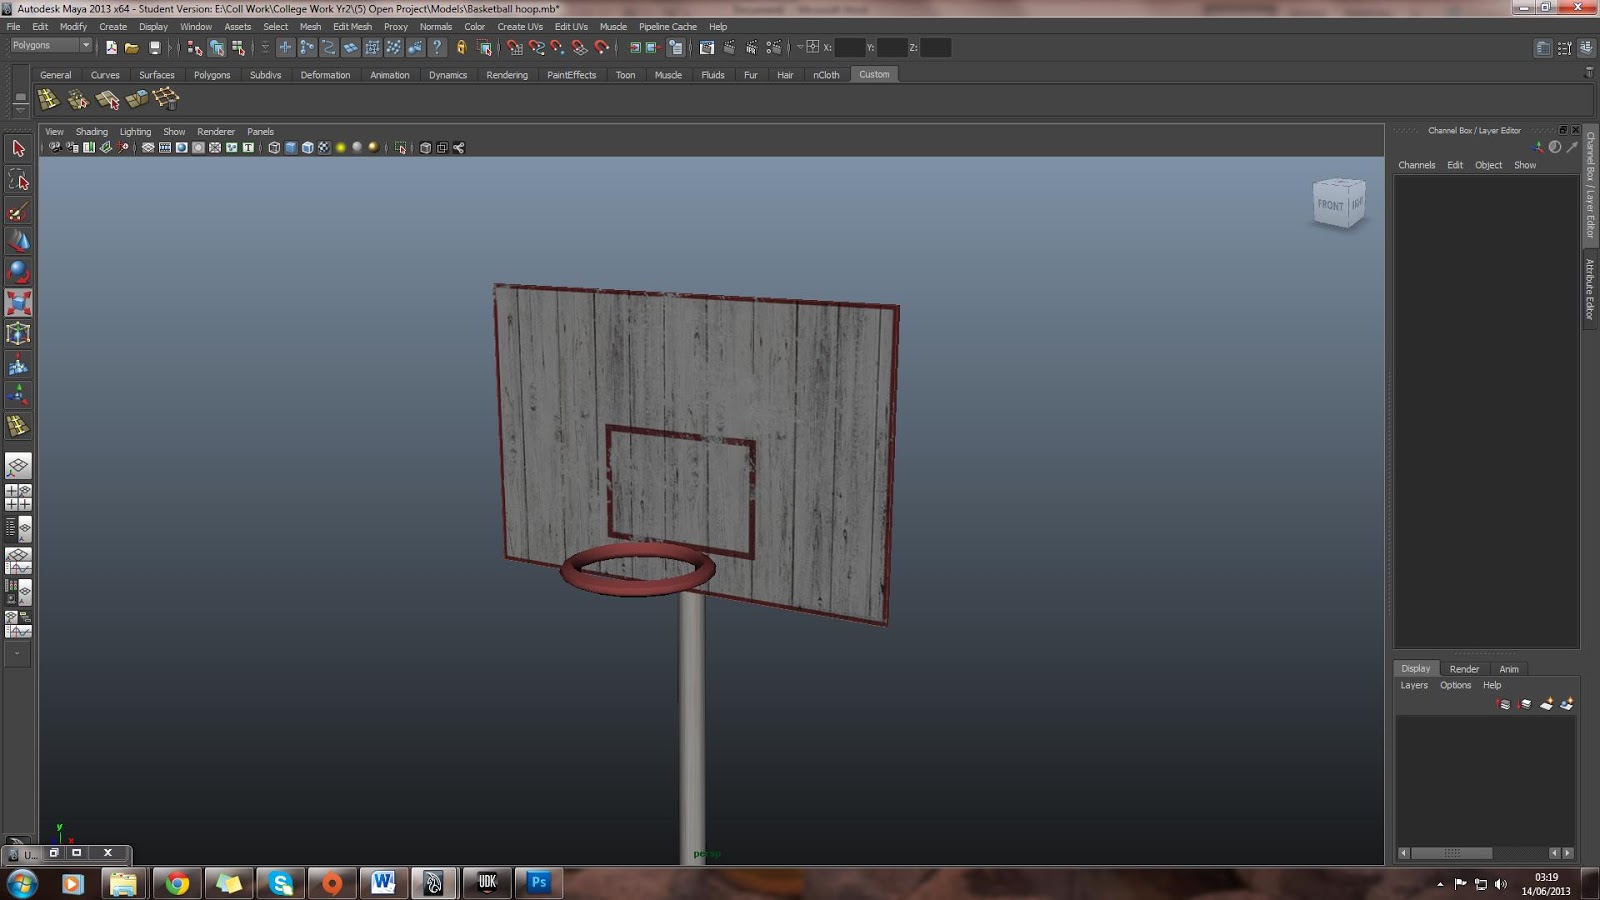Viewport: 1600px width, 900px height.
Task: Switch to single perspective view layout
Action: 18,466
